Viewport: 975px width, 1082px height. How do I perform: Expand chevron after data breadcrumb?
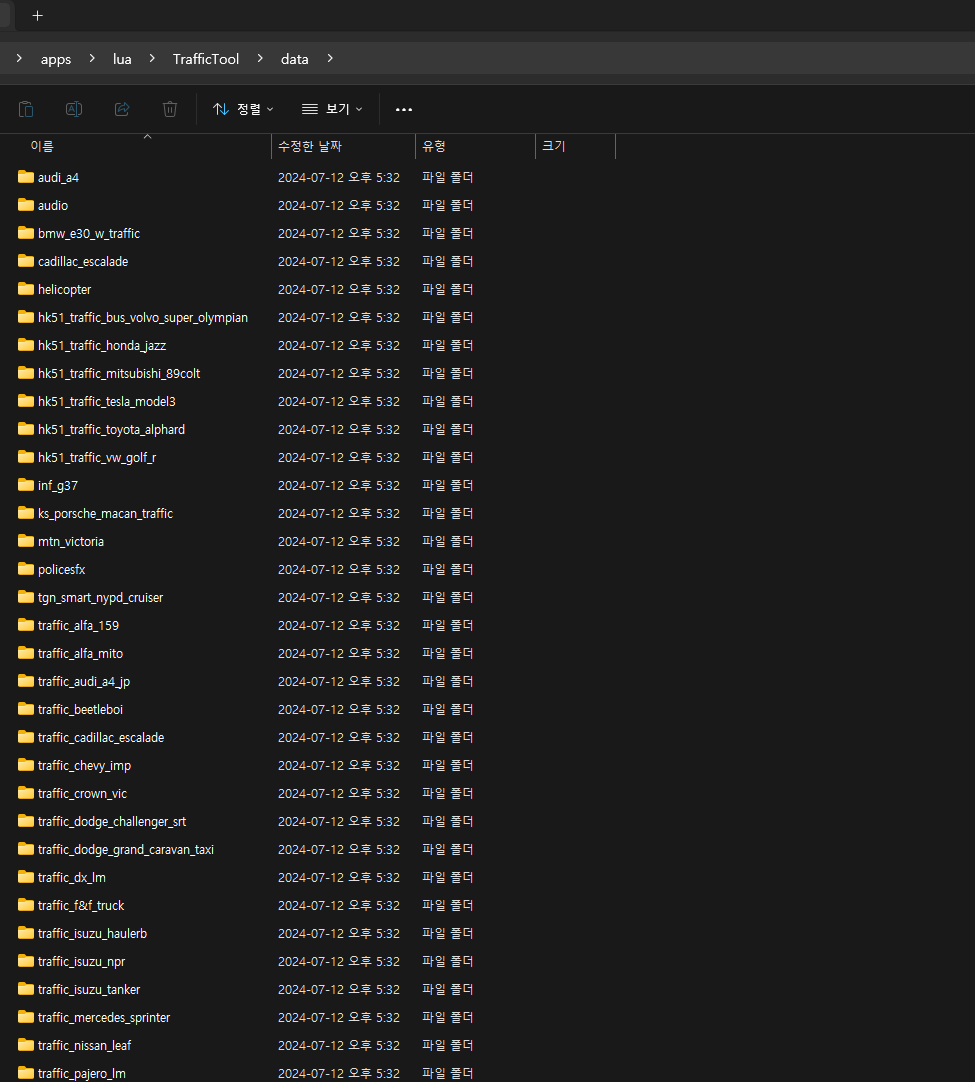[330, 59]
